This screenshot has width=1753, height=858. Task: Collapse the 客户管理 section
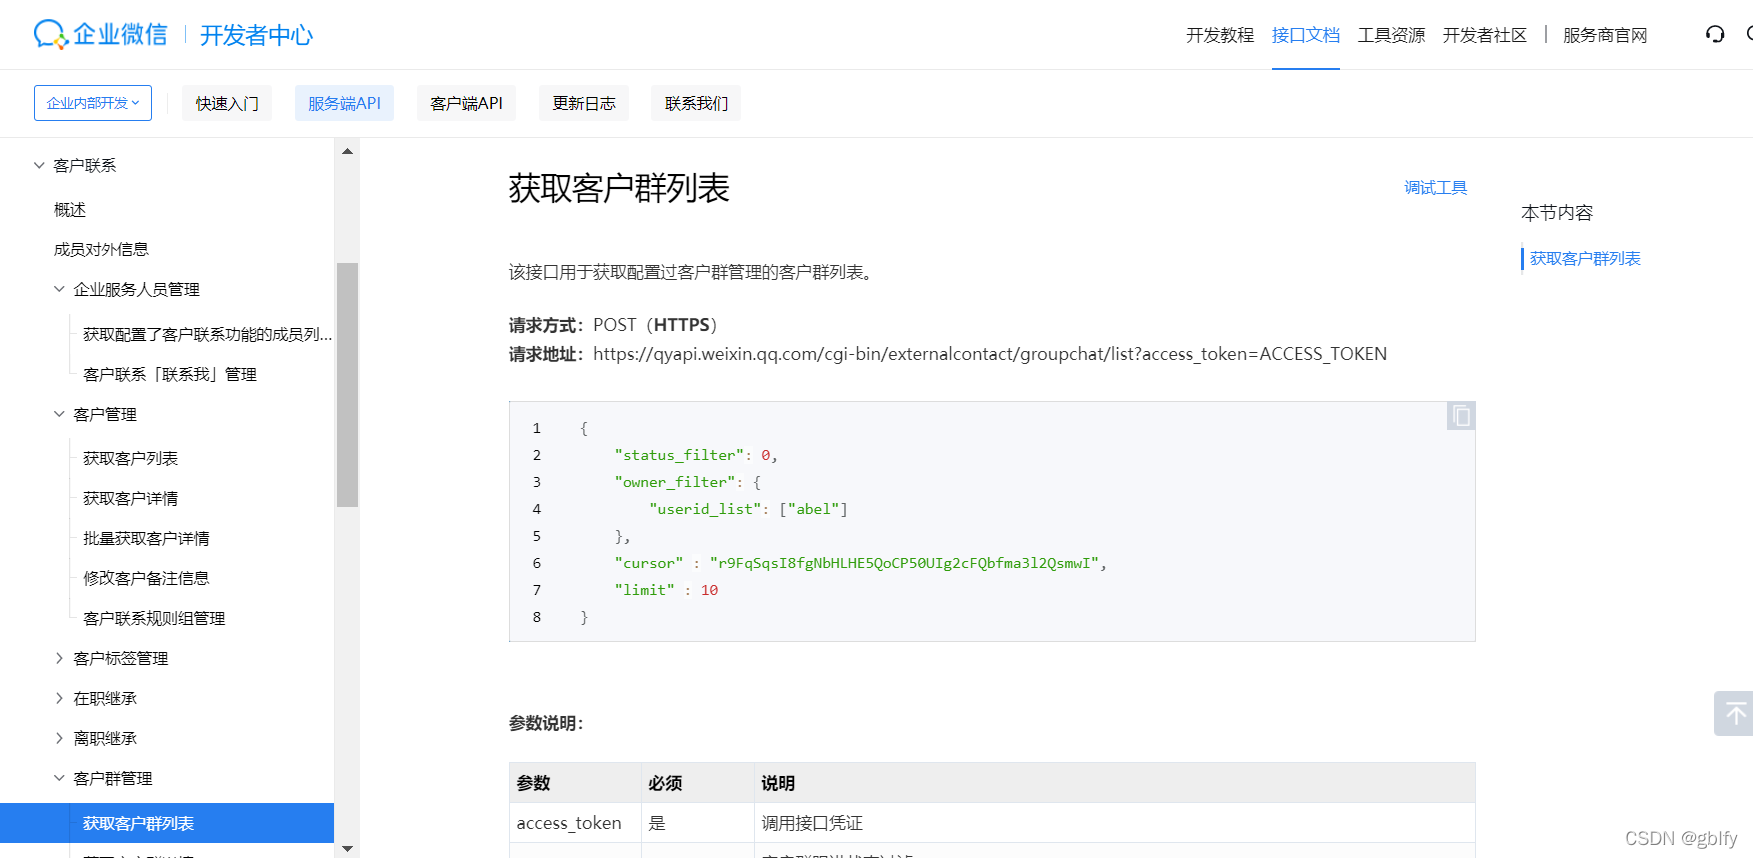[x=59, y=414]
